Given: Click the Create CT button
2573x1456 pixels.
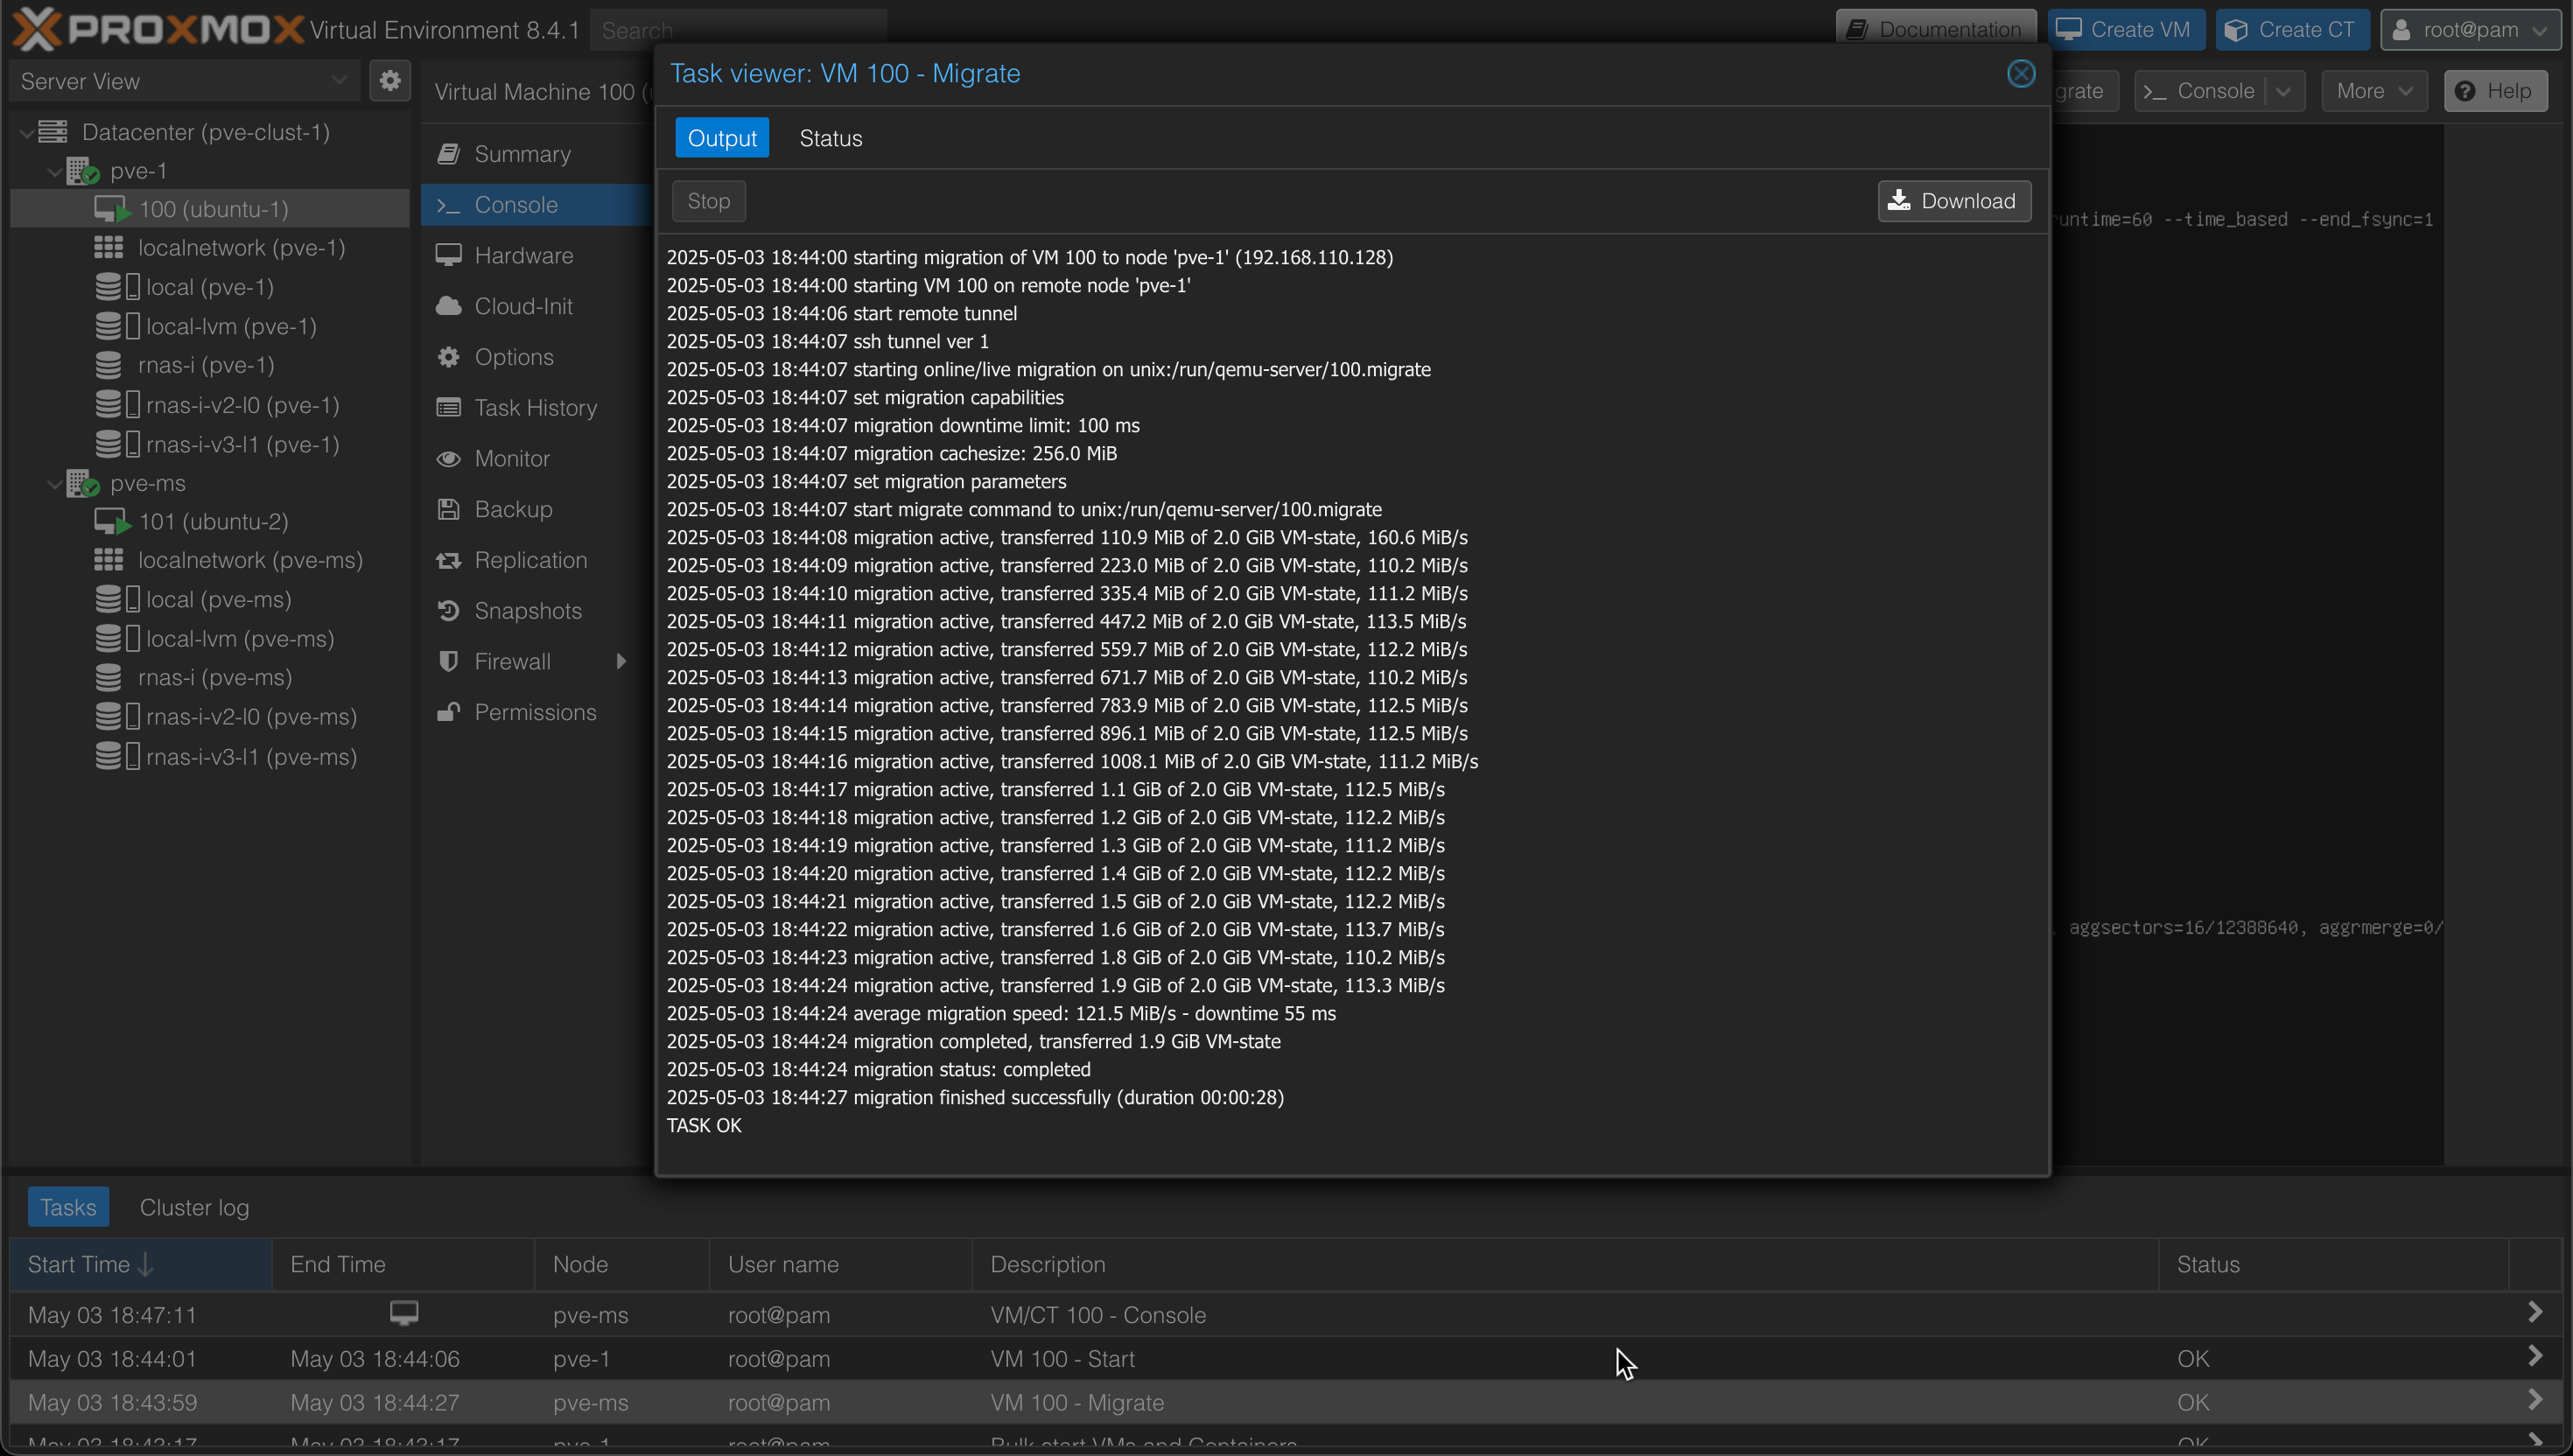Looking at the screenshot, I should pos(2292,30).
